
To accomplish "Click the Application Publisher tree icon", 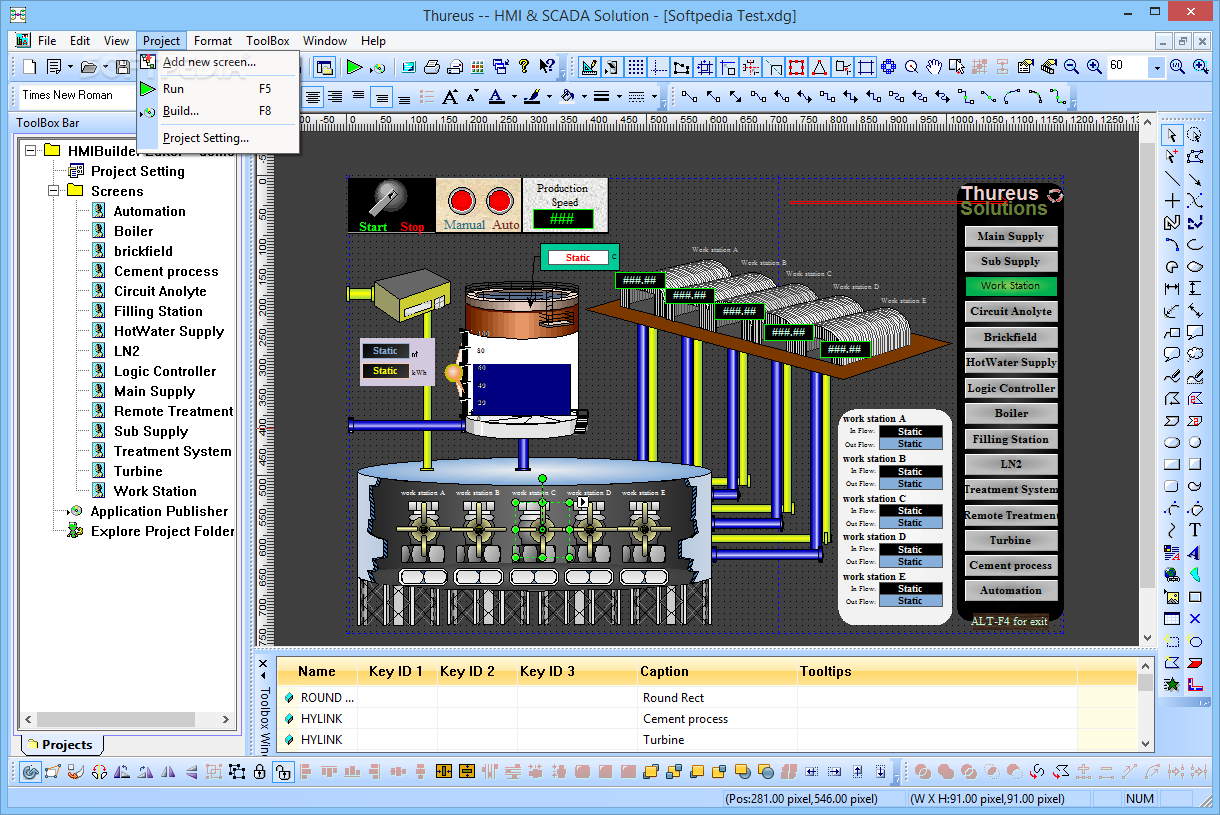I will [76, 511].
